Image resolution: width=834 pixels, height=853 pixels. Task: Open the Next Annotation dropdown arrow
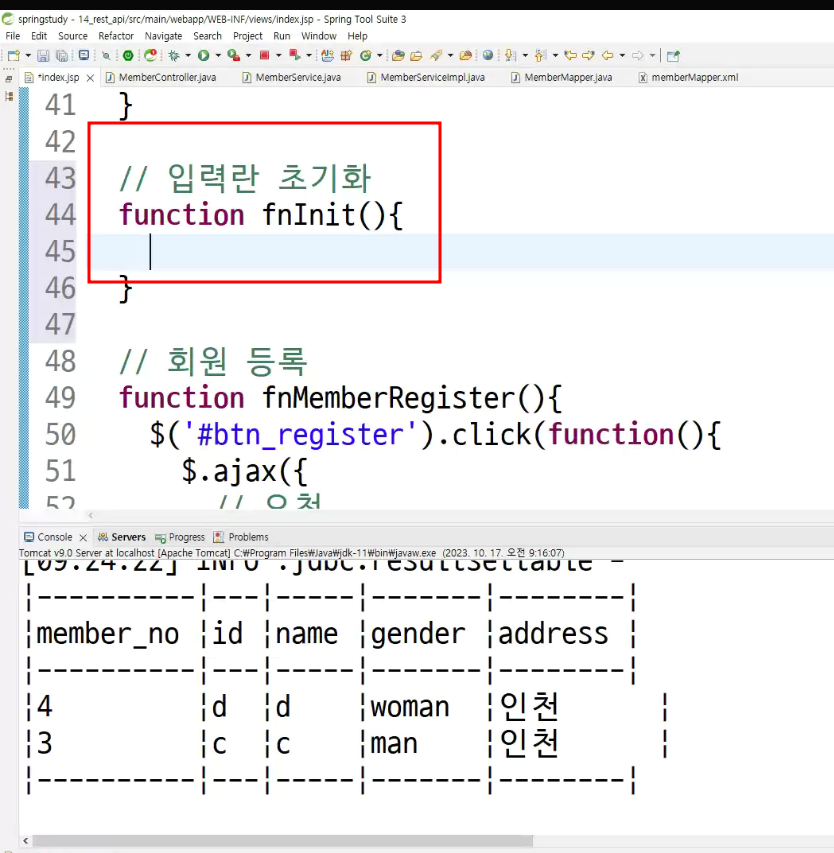pos(524,55)
